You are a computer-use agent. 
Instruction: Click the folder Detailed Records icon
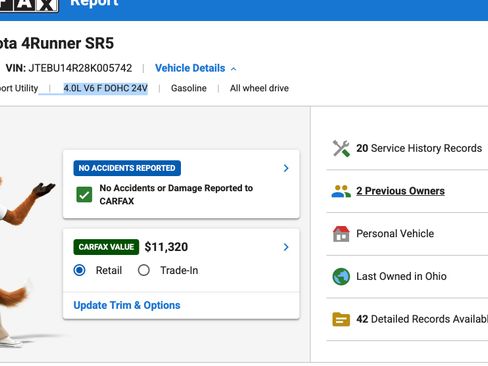pos(341,319)
